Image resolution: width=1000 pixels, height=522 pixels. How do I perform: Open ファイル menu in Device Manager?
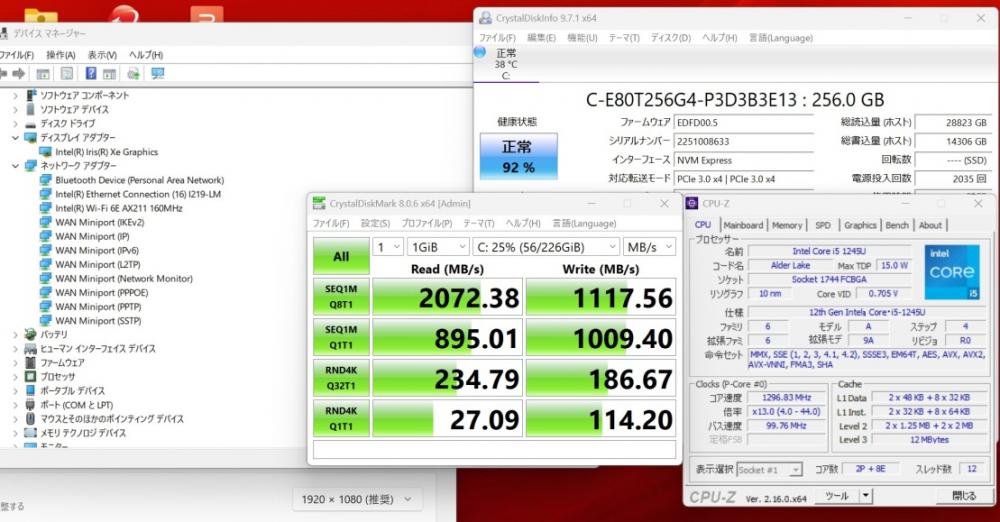pyautogui.click(x=16, y=55)
